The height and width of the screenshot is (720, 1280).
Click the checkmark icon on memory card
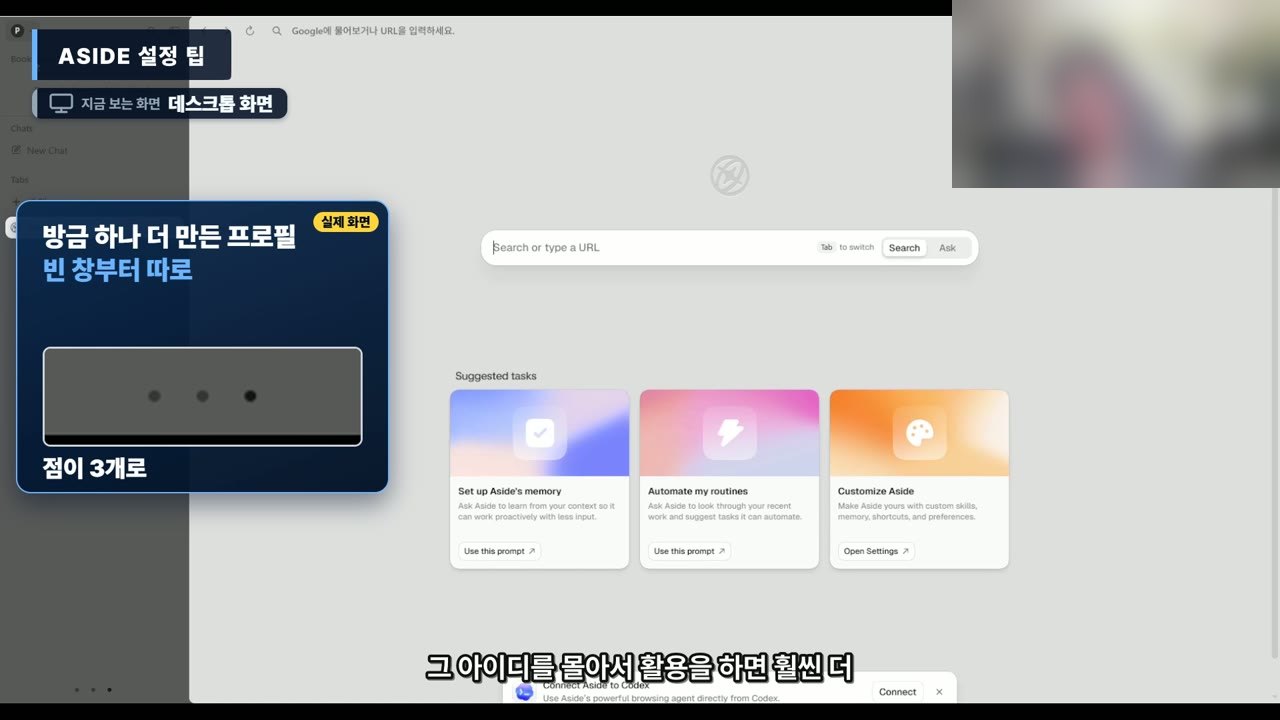click(x=540, y=433)
